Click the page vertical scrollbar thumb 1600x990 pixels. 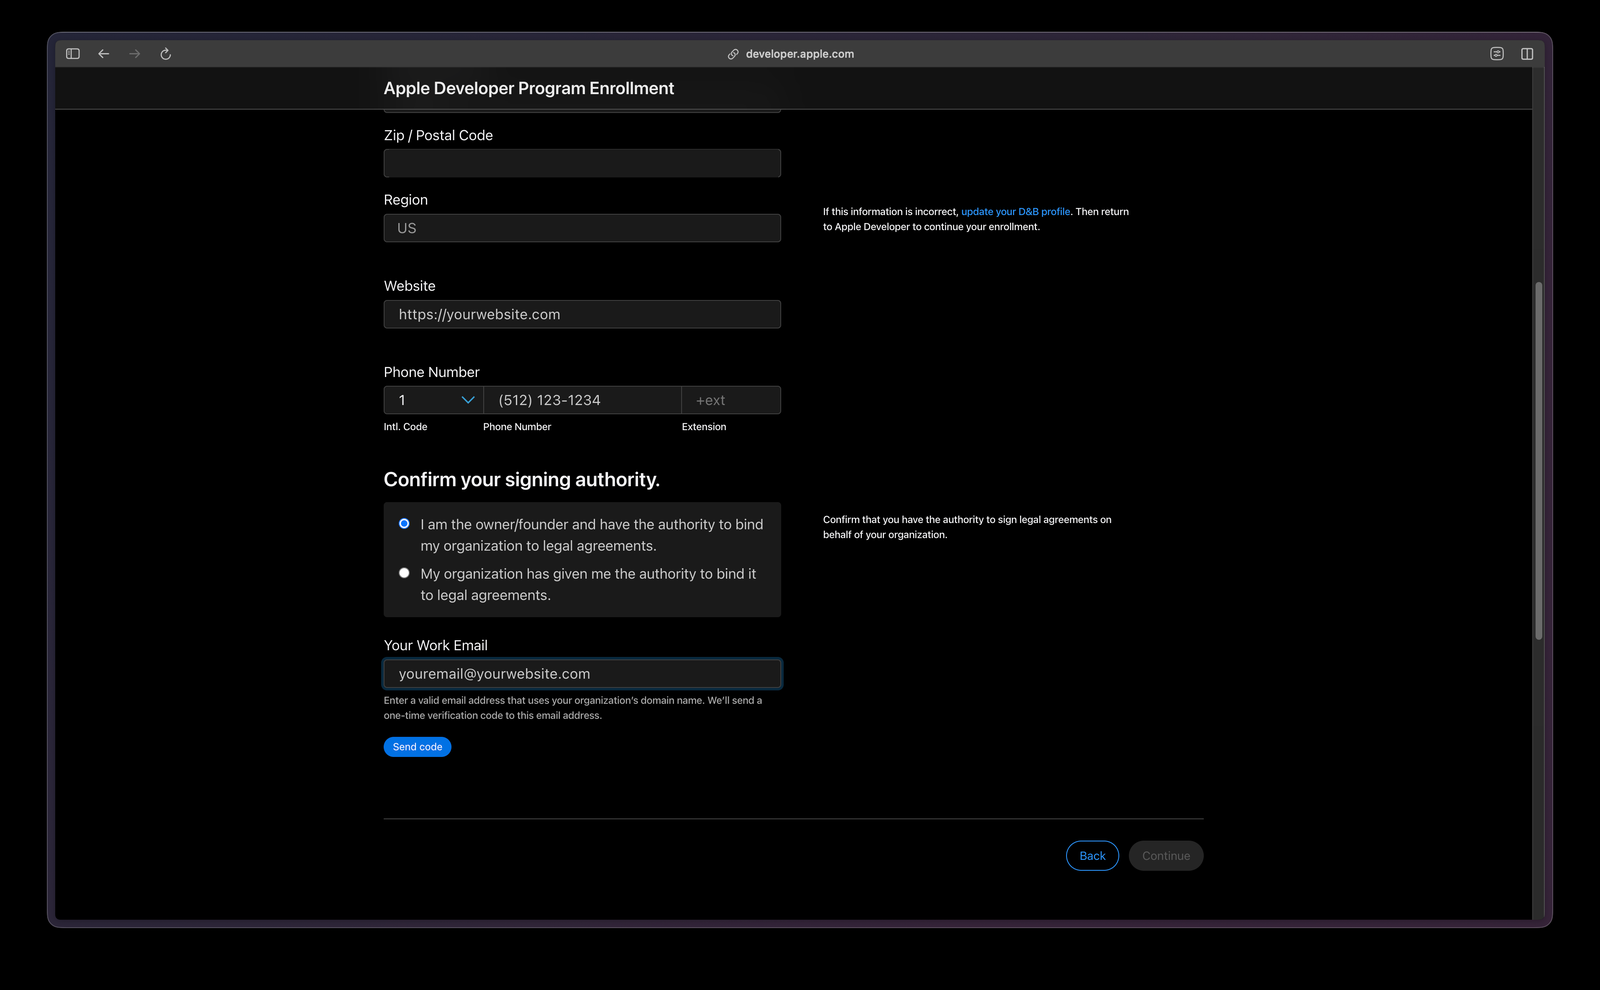(1538, 461)
